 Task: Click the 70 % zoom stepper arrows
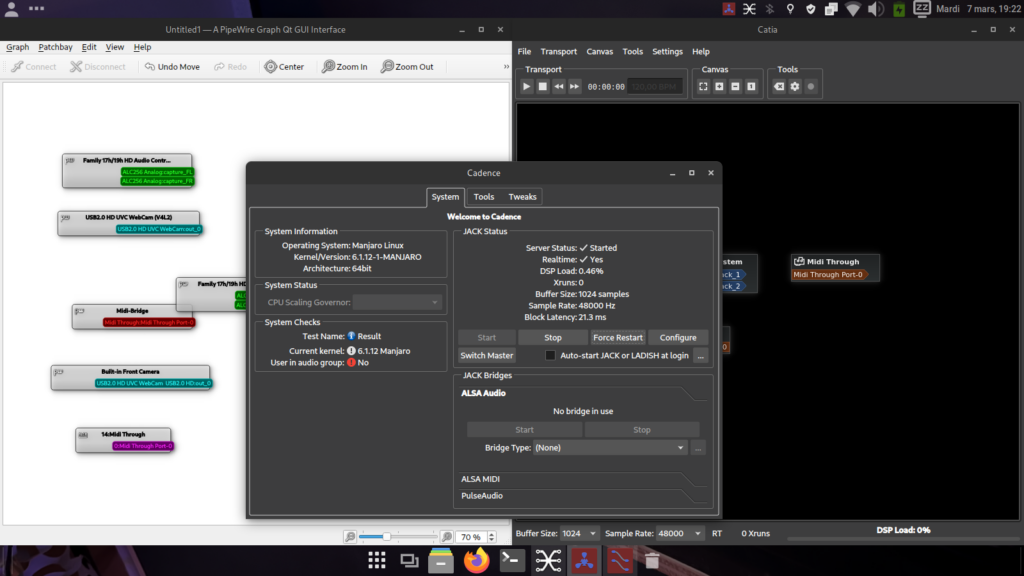point(492,537)
